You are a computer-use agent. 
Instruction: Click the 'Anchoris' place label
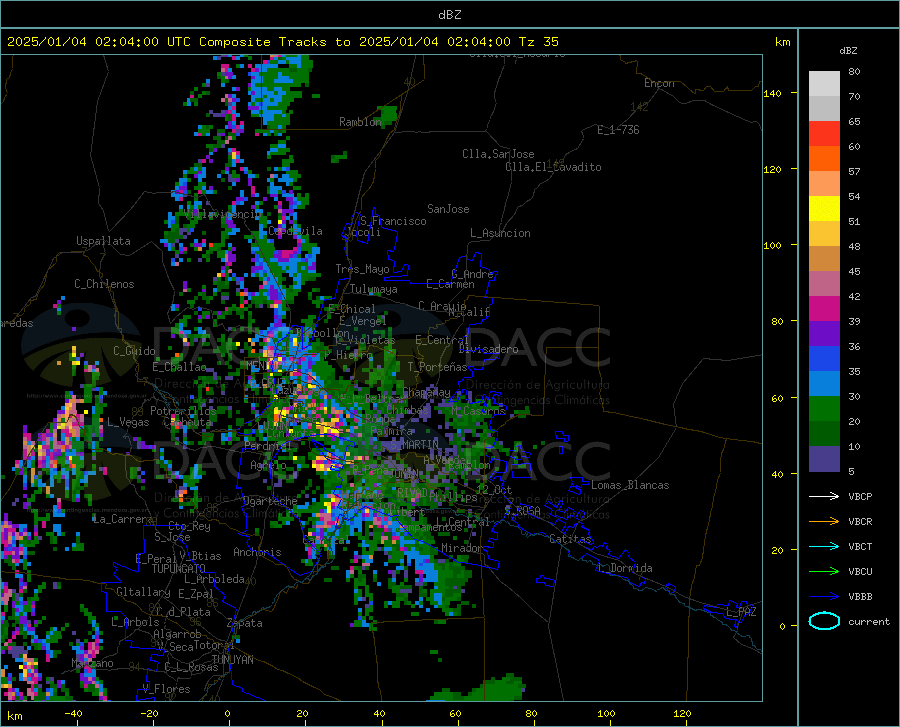pos(257,552)
